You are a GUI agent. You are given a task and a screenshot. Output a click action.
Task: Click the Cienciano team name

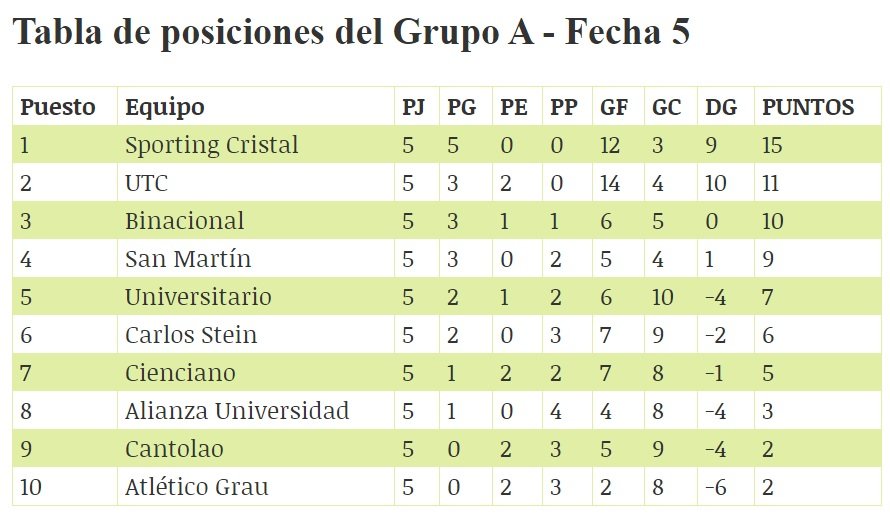[180, 373]
